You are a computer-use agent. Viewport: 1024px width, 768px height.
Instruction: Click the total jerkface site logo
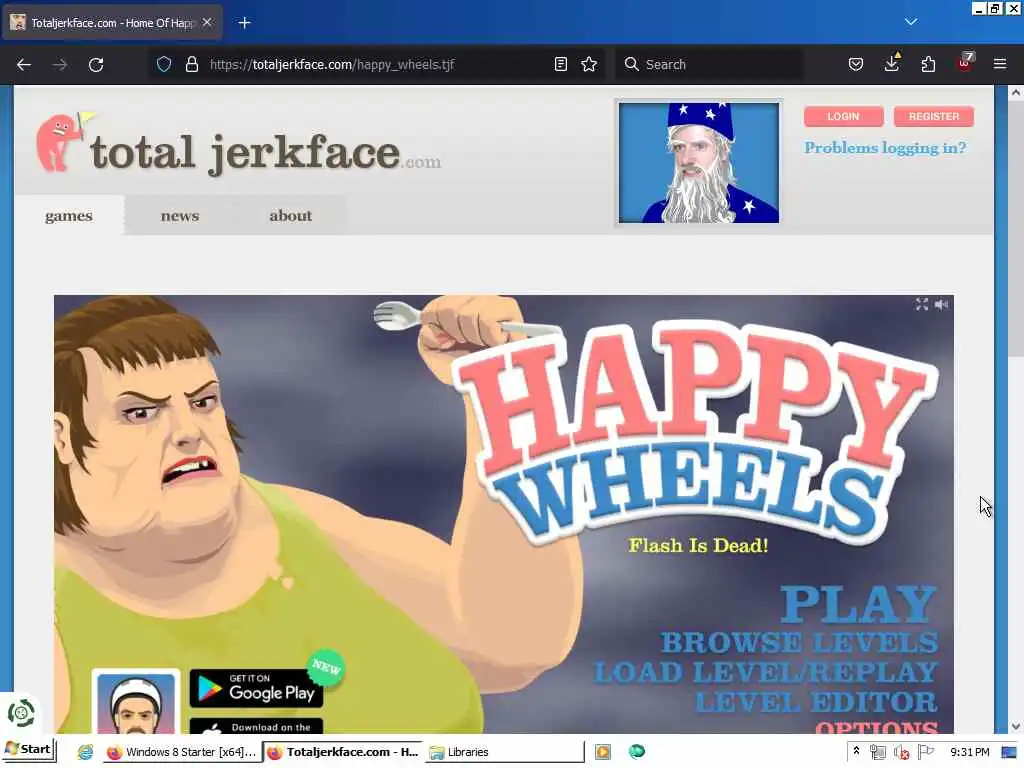coord(238,146)
